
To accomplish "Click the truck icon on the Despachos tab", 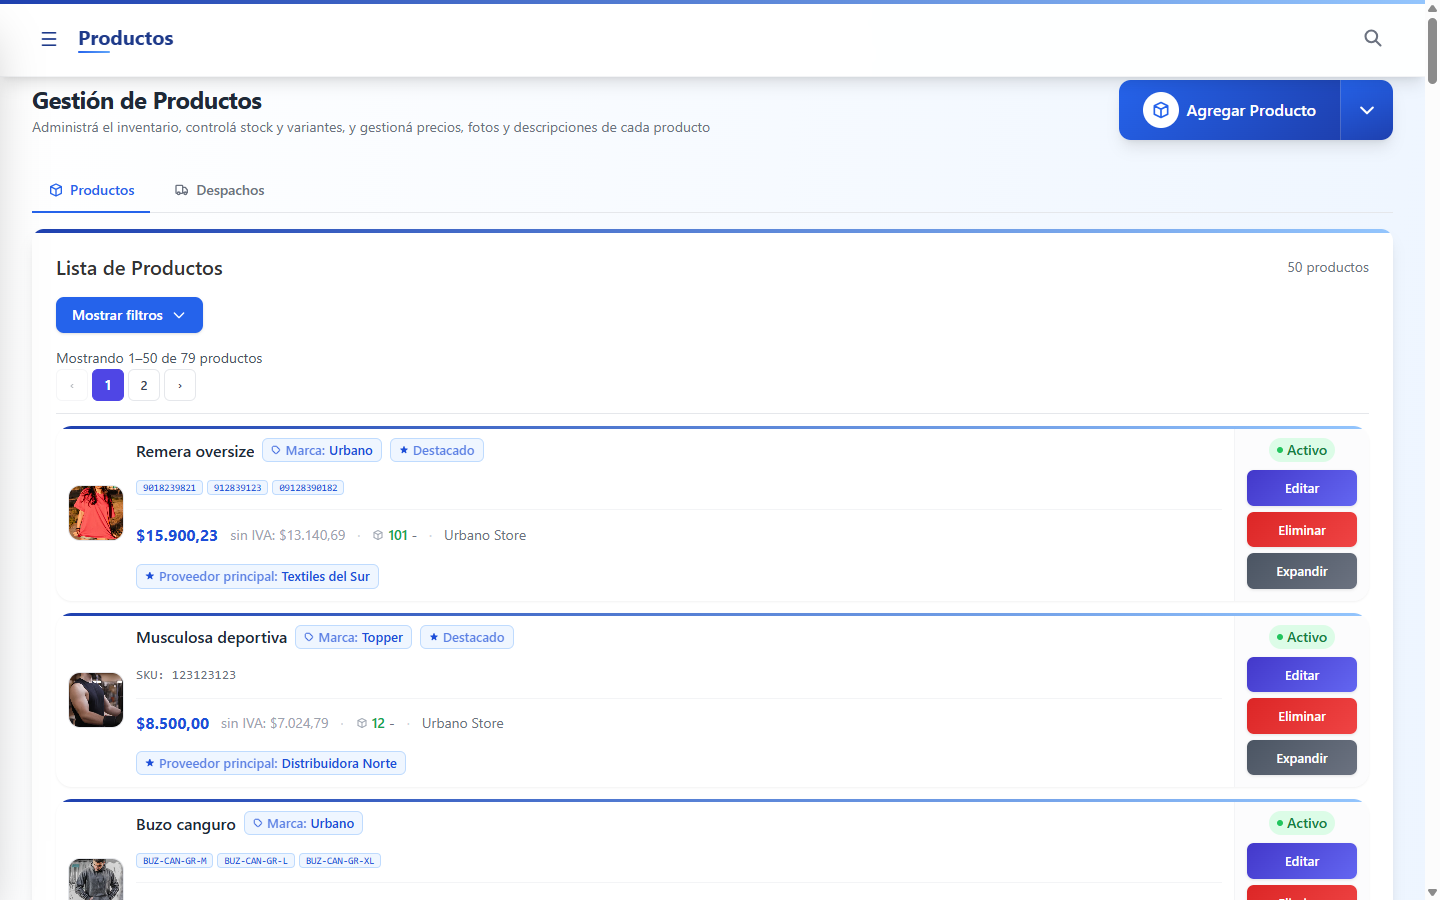I will (x=182, y=190).
